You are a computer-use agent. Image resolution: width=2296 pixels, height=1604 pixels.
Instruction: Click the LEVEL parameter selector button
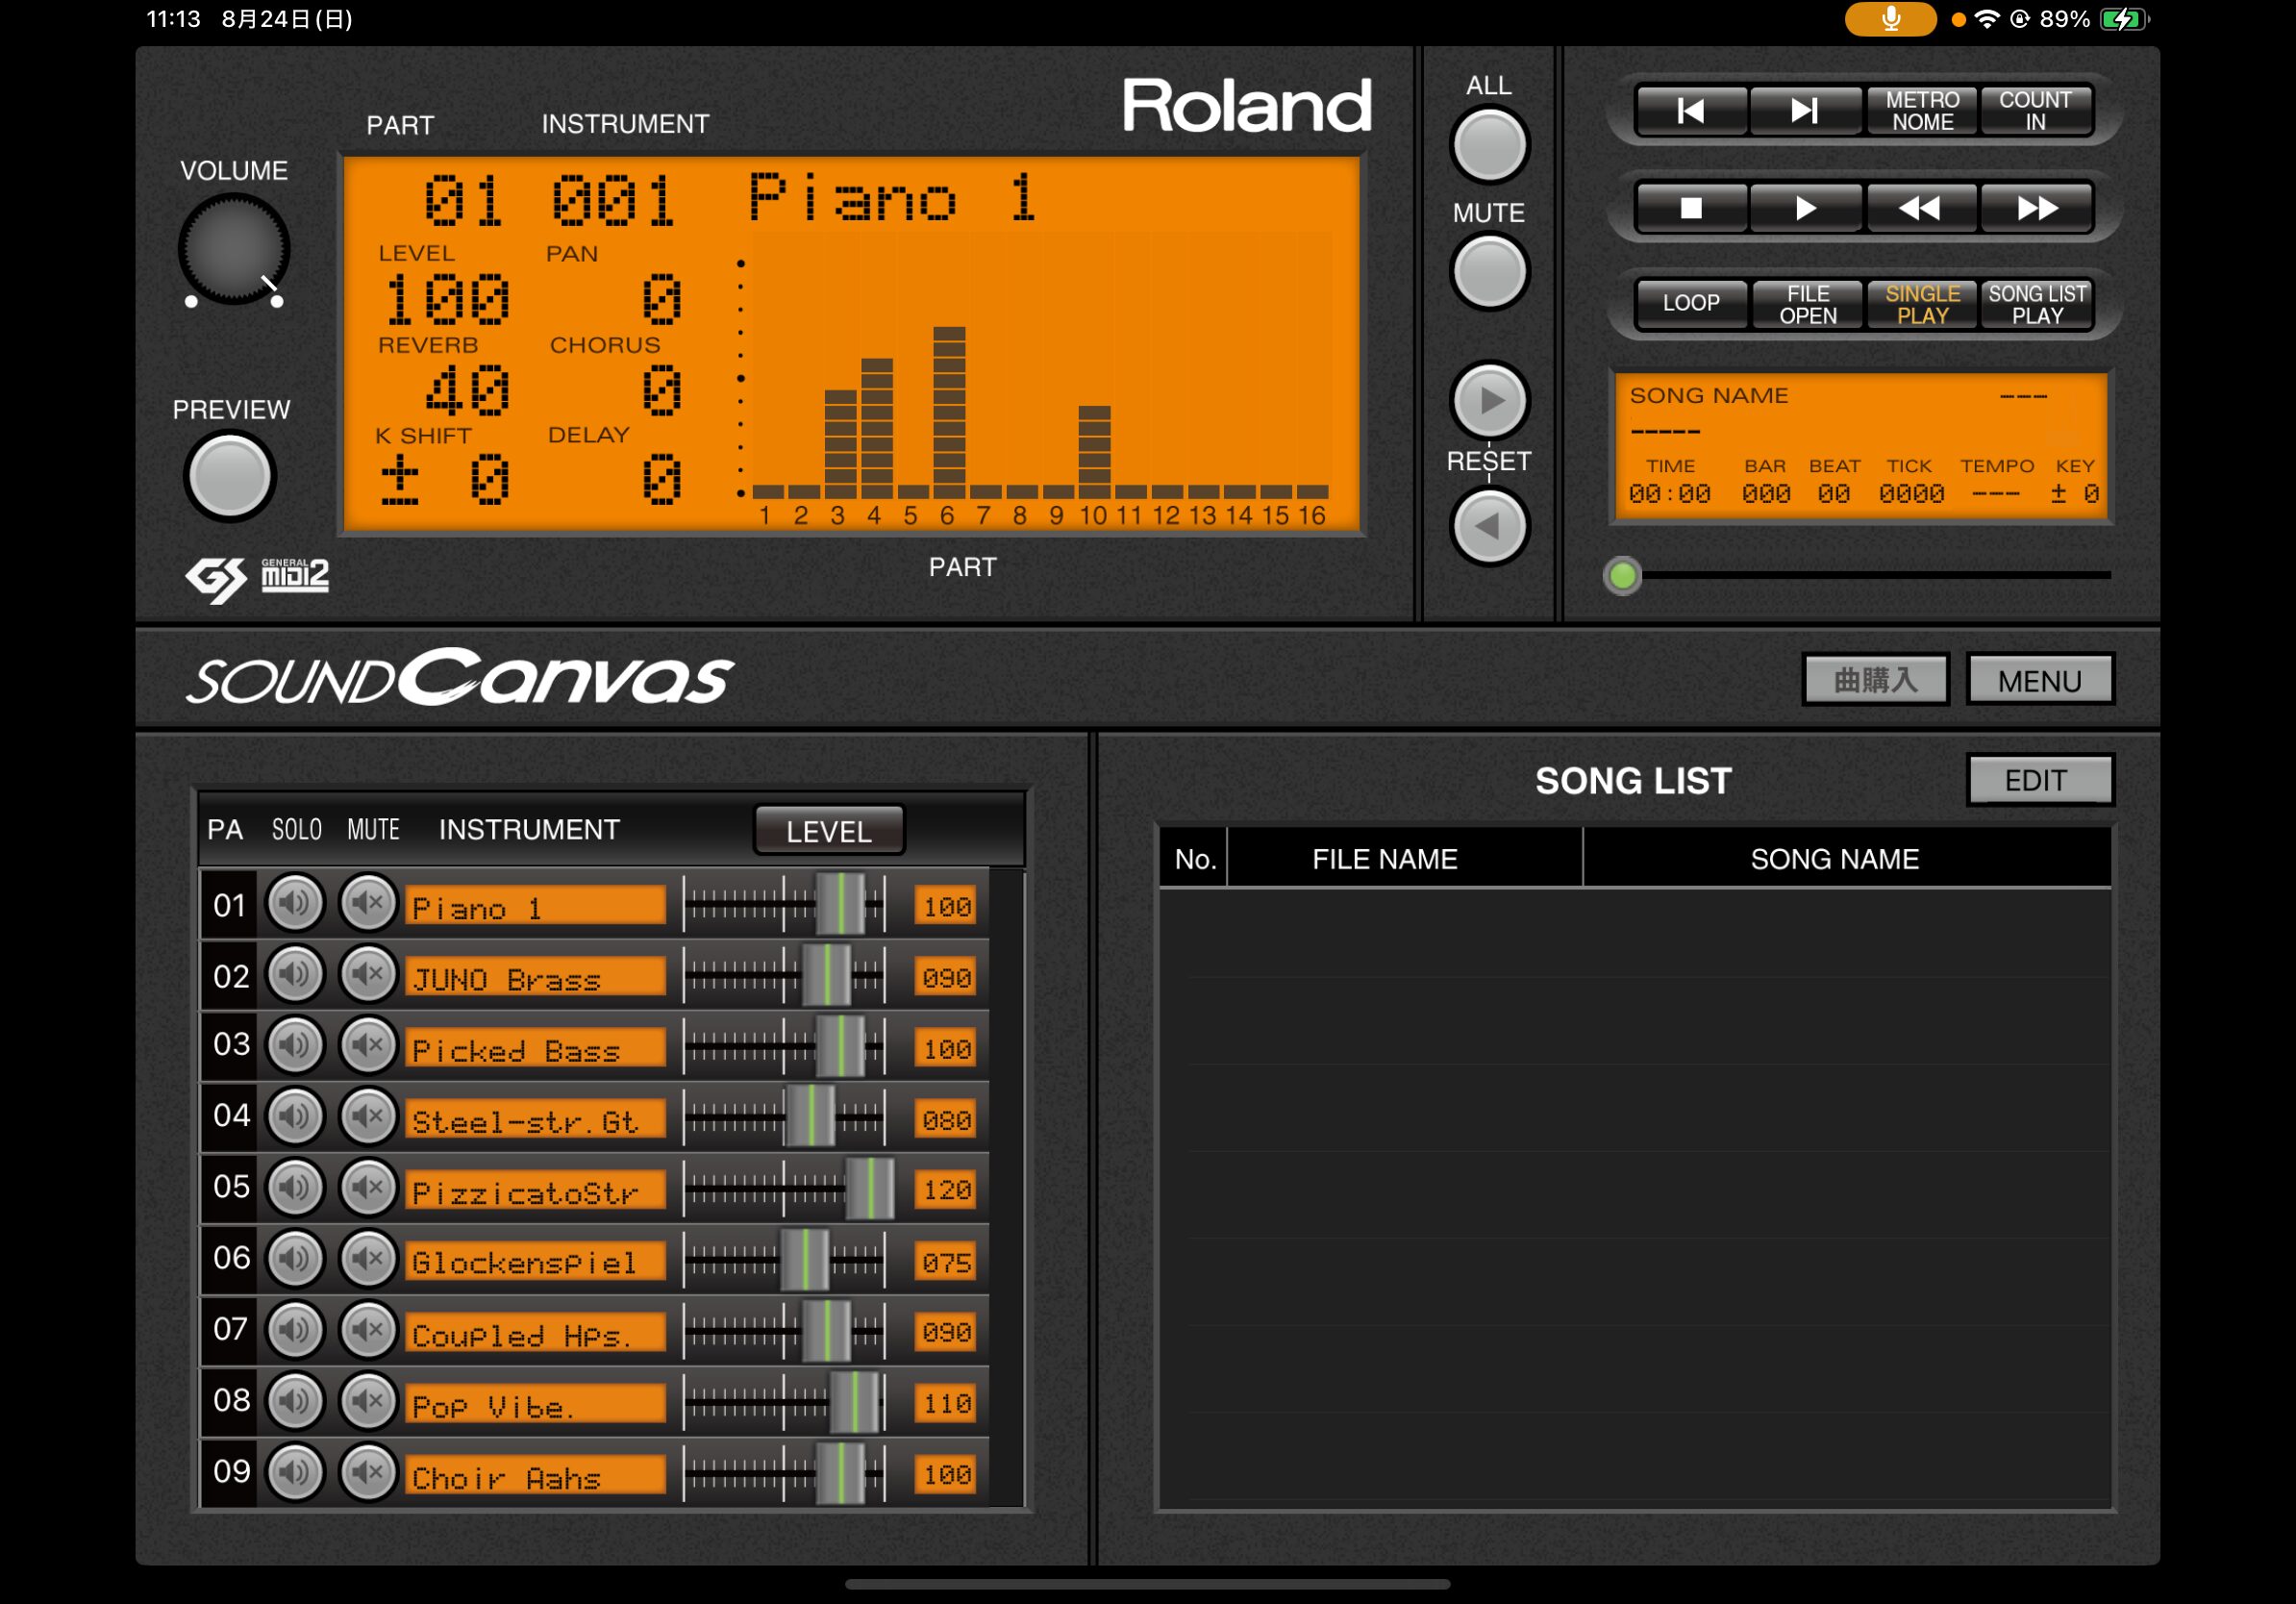pos(828,831)
